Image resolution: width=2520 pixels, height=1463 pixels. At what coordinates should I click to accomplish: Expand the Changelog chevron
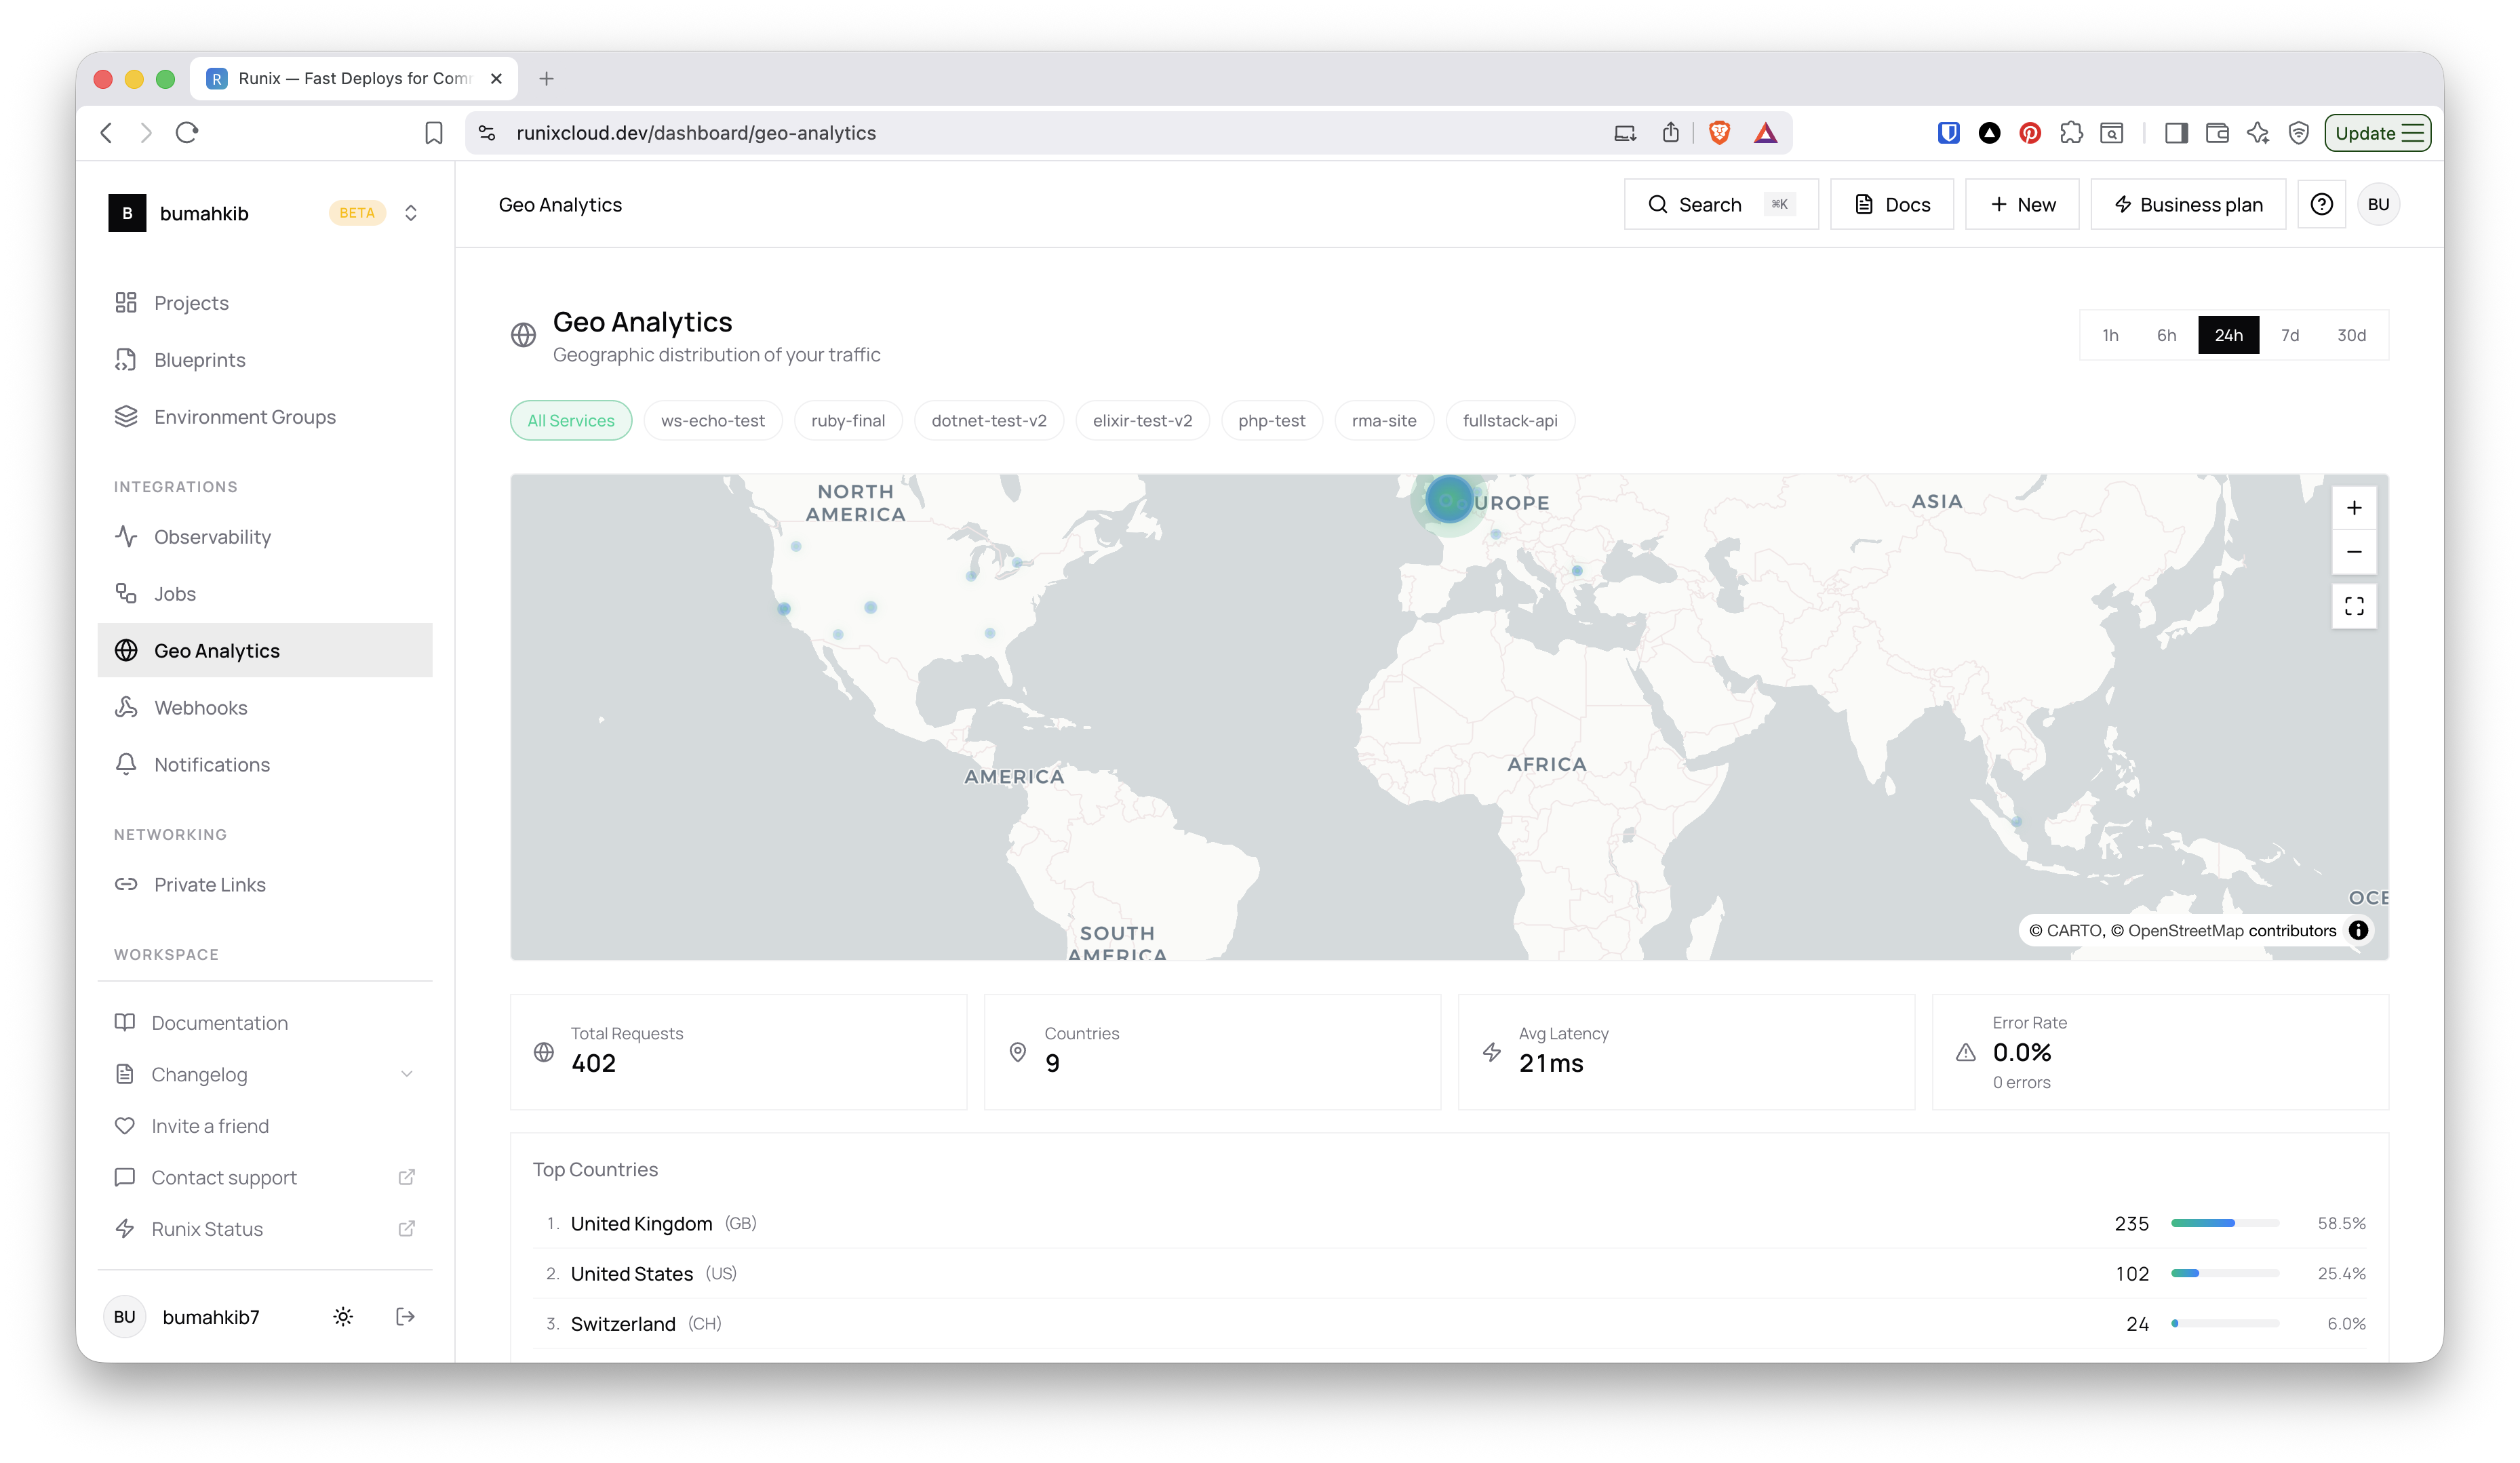click(x=406, y=1074)
